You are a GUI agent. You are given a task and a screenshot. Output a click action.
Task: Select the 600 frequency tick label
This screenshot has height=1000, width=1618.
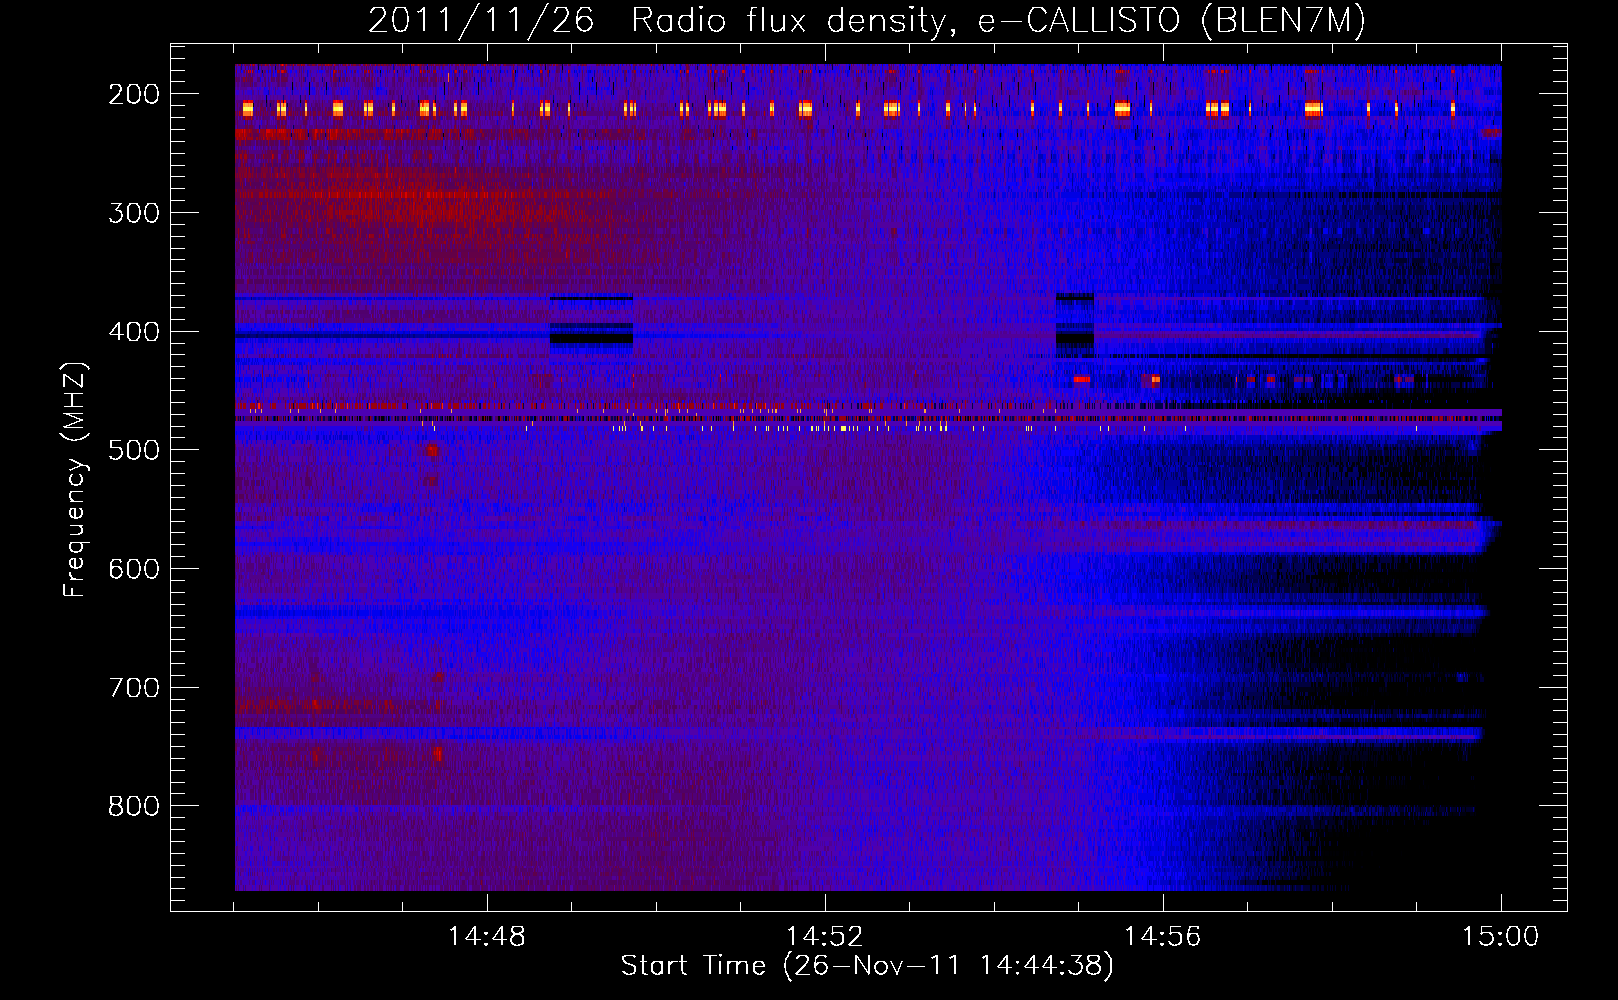coord(134,569)
